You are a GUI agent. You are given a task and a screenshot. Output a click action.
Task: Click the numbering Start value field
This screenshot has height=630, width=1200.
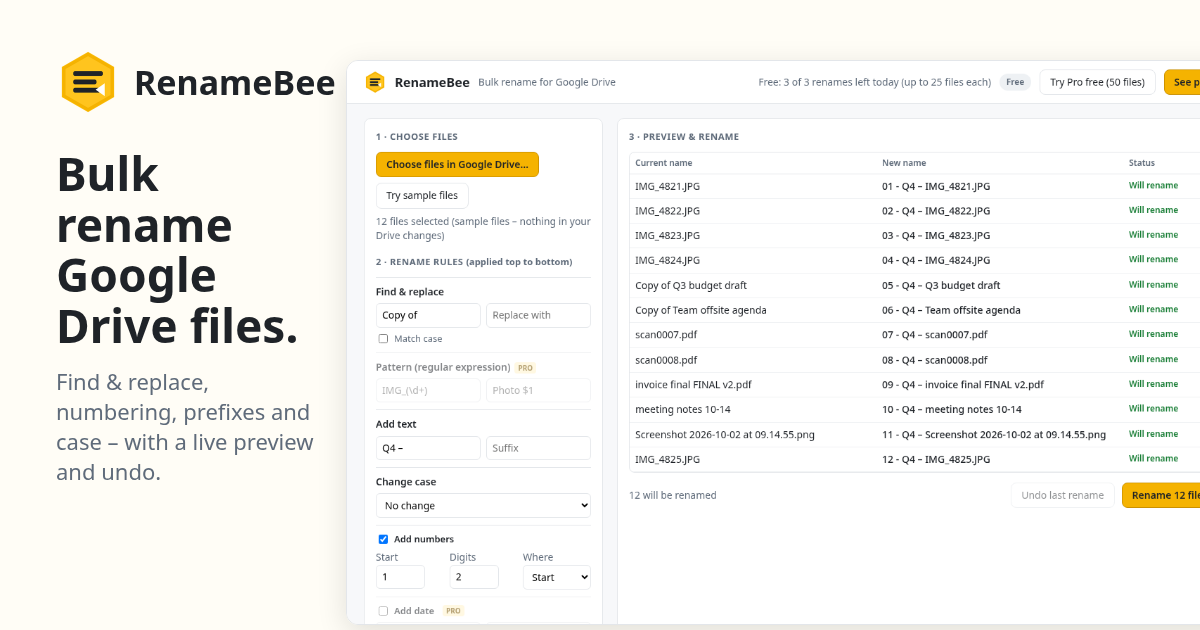(x=400, y=577)
